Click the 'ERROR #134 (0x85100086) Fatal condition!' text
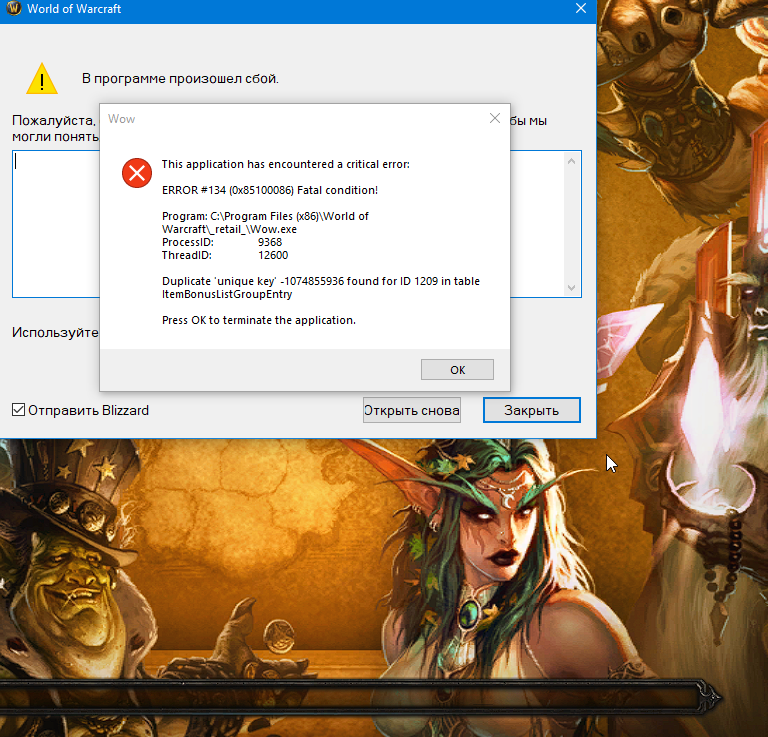Image resolution: width=768 pixels, height=737 pixels. point(270,190)
